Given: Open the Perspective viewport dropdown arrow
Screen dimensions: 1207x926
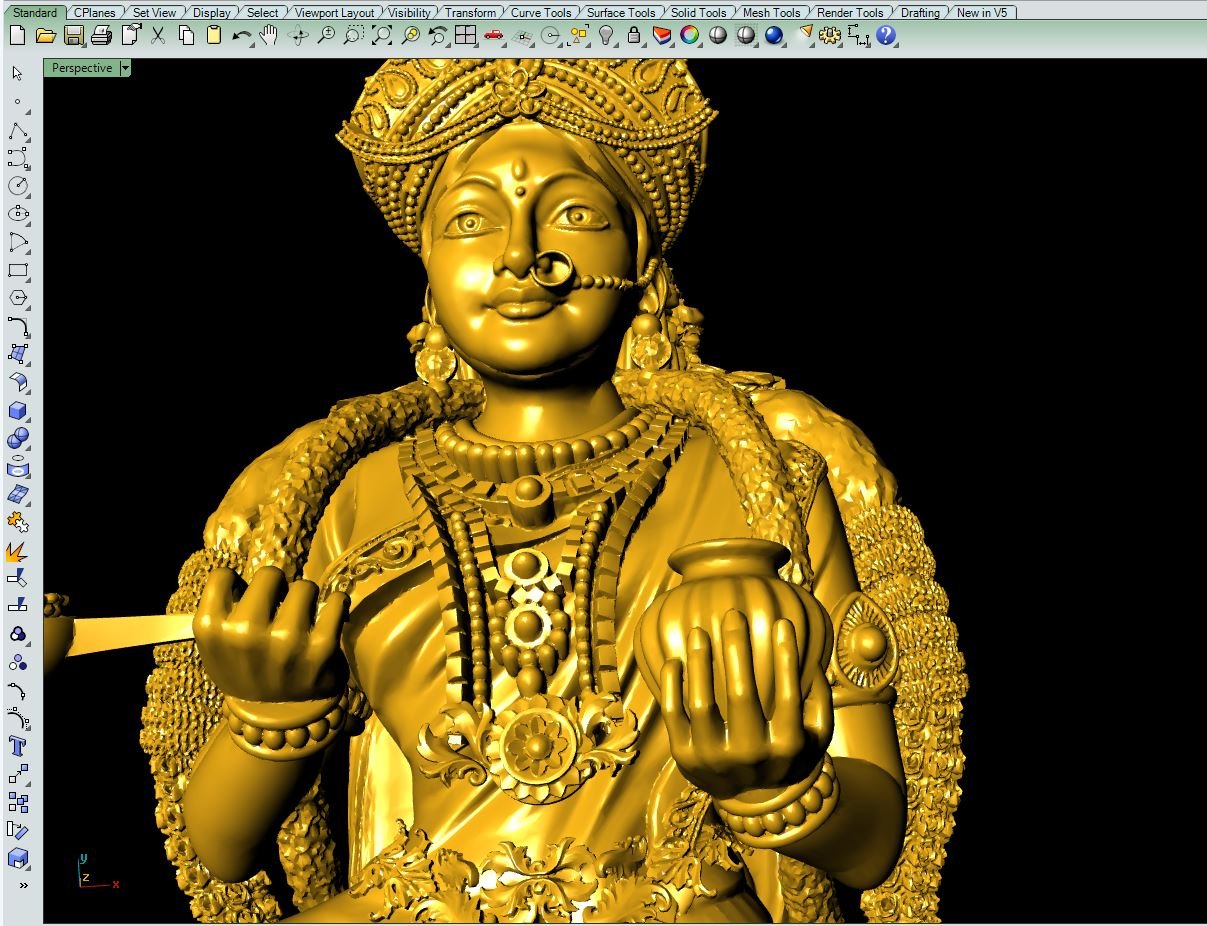Looking at the screenshot, I should pos(125,68).
